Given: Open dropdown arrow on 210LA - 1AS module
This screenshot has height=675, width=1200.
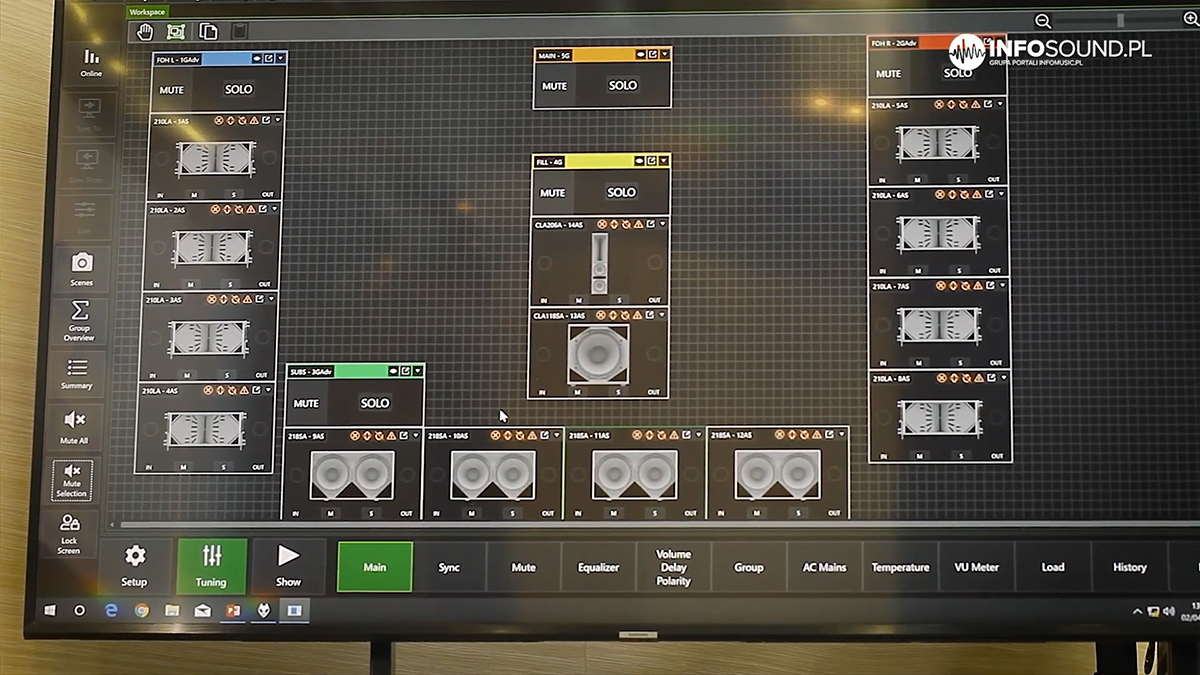Looking at the screenshot, I should 278,120.
